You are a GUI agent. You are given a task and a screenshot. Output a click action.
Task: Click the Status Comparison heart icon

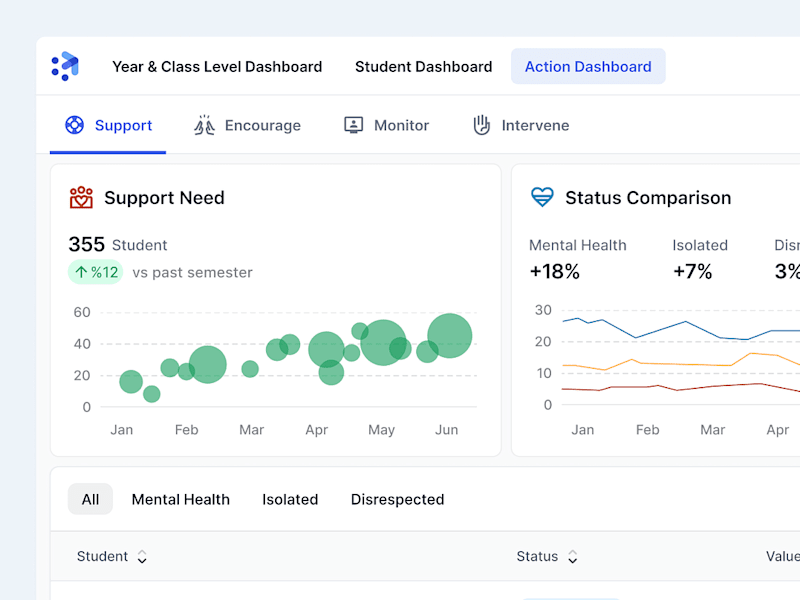click(x=542, y=197)
